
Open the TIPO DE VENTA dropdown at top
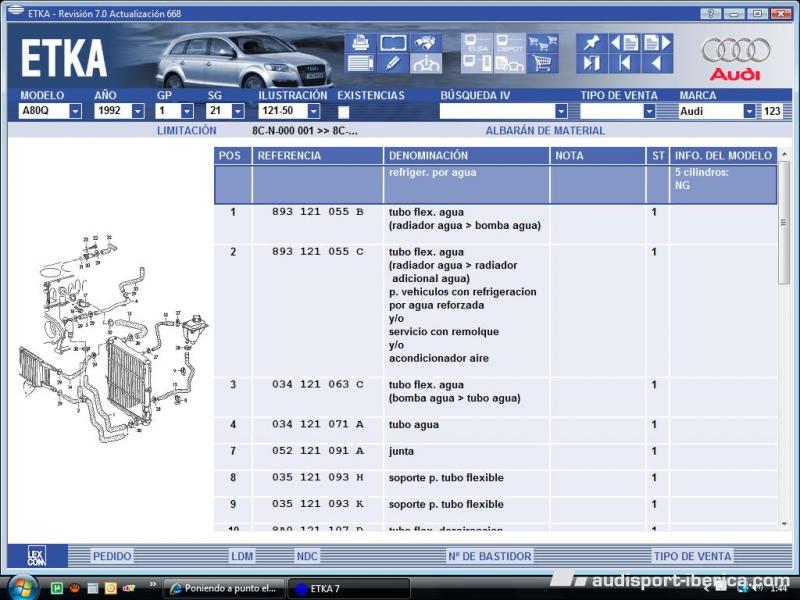click(649, 111)
